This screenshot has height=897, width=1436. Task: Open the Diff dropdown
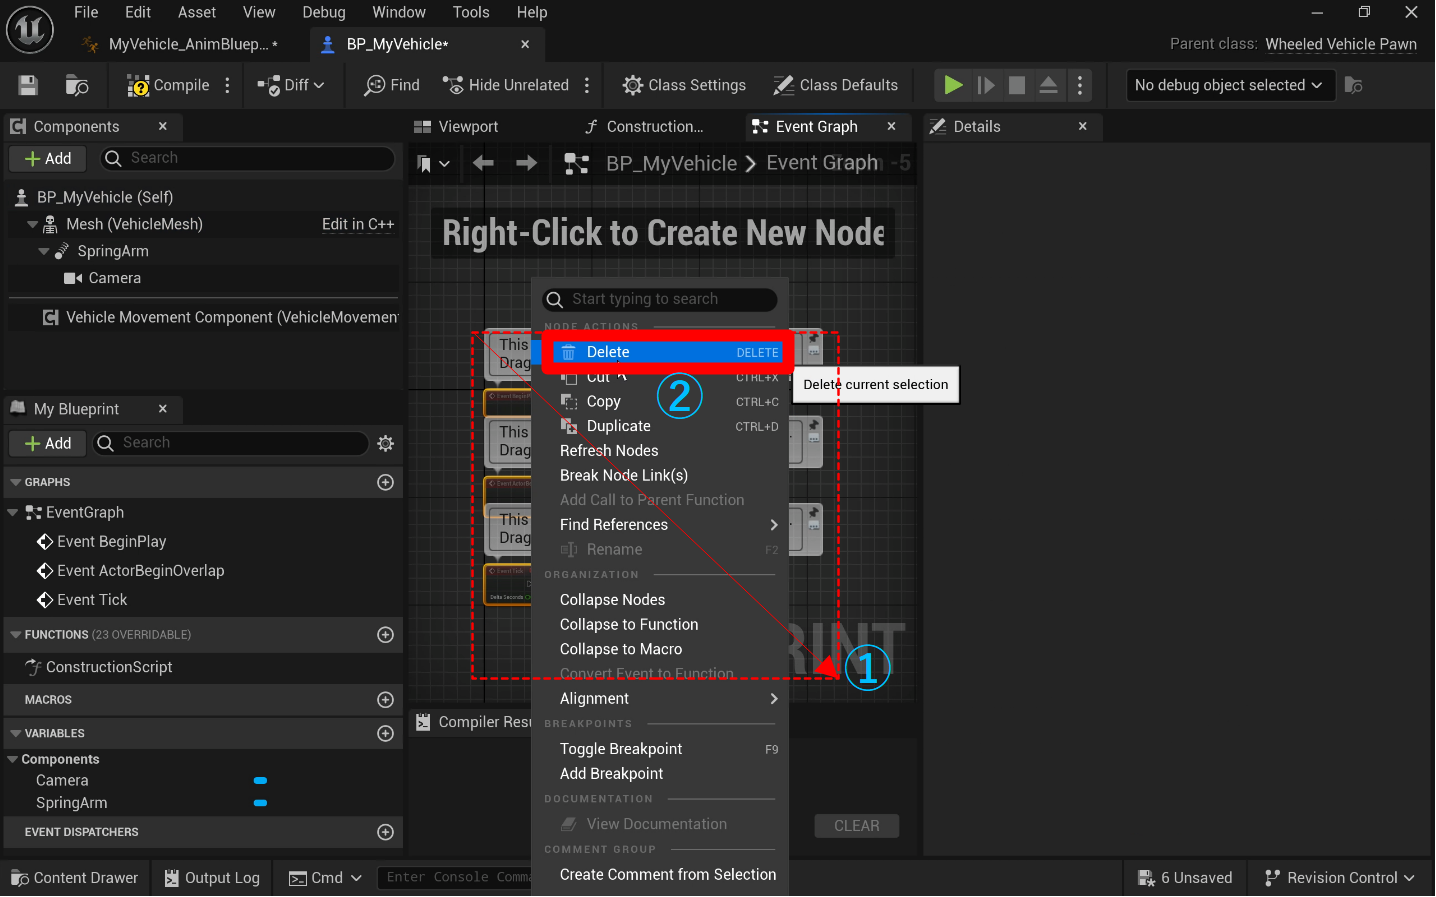coord(291,85)
